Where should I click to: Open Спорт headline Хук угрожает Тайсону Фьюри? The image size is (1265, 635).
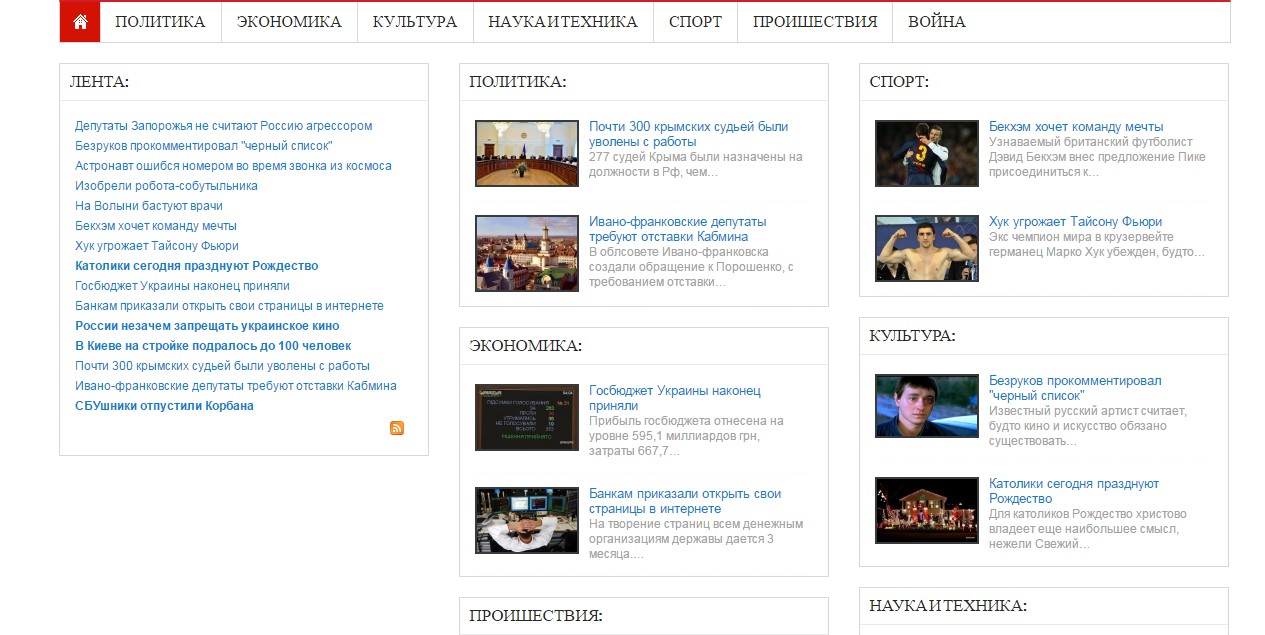pos(1076,222)
